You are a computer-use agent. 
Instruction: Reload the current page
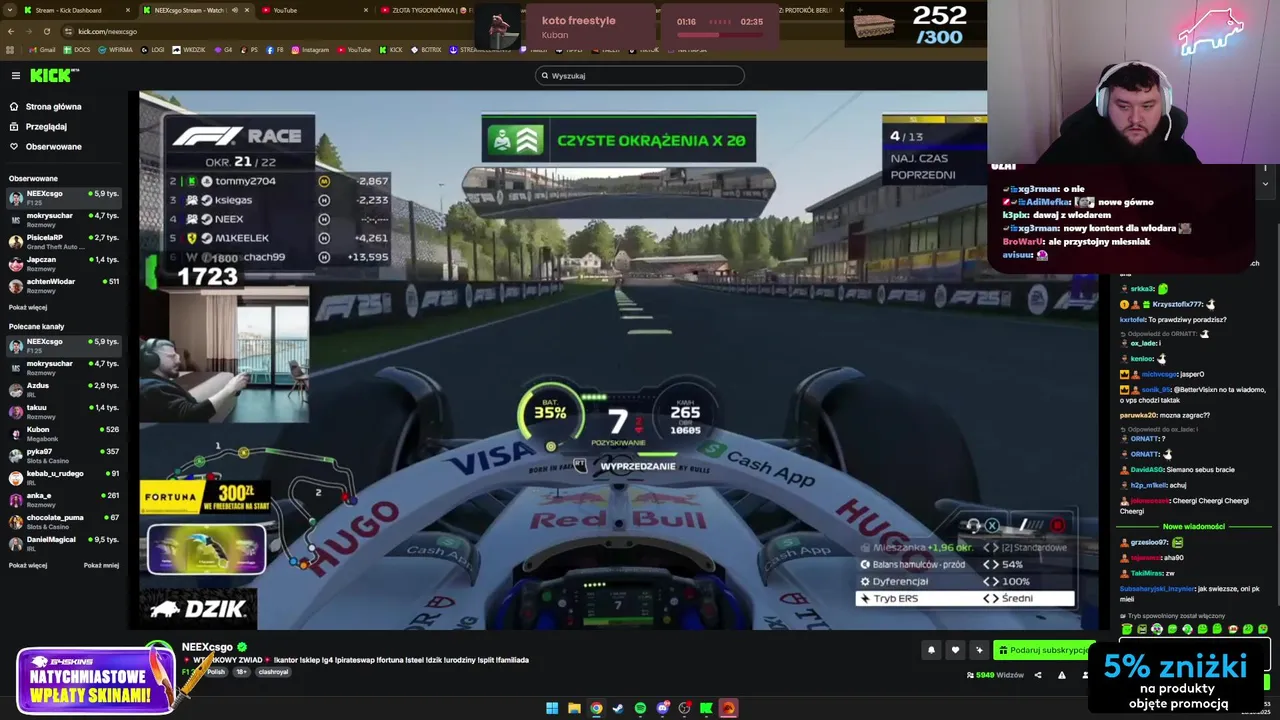(x=46, y=31)
